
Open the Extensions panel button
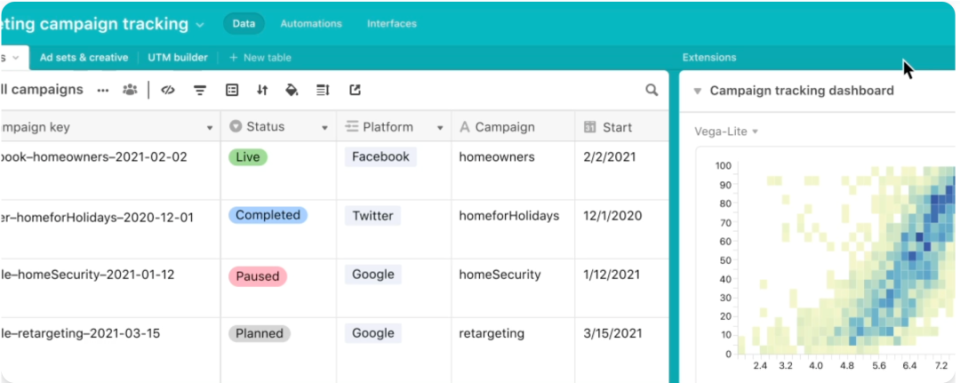(x=709, y=58)
